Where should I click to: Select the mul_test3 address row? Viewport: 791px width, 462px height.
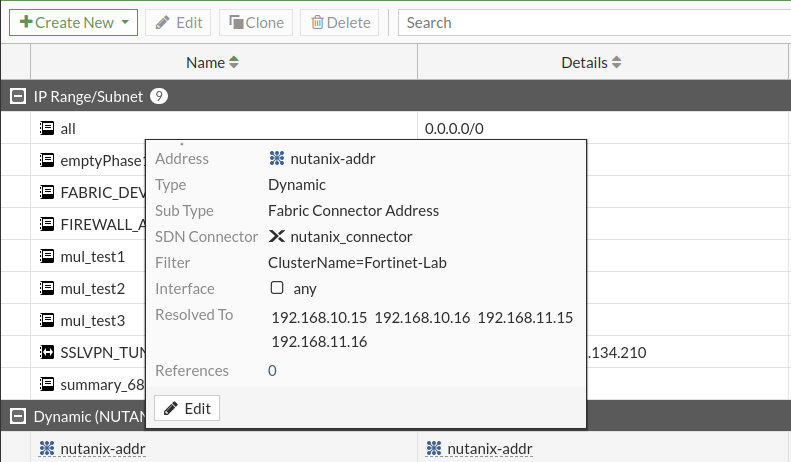click(x=93, y=321)
